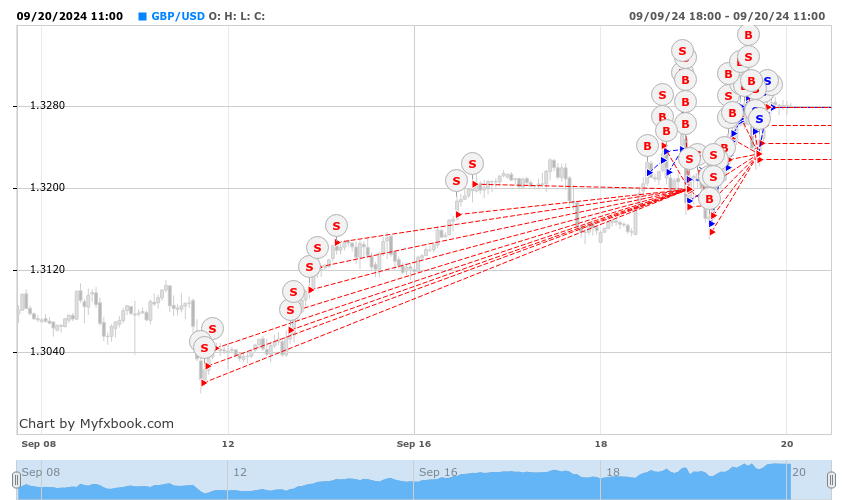Select bottom B of three stacked B markers

(x=685, y=124)
